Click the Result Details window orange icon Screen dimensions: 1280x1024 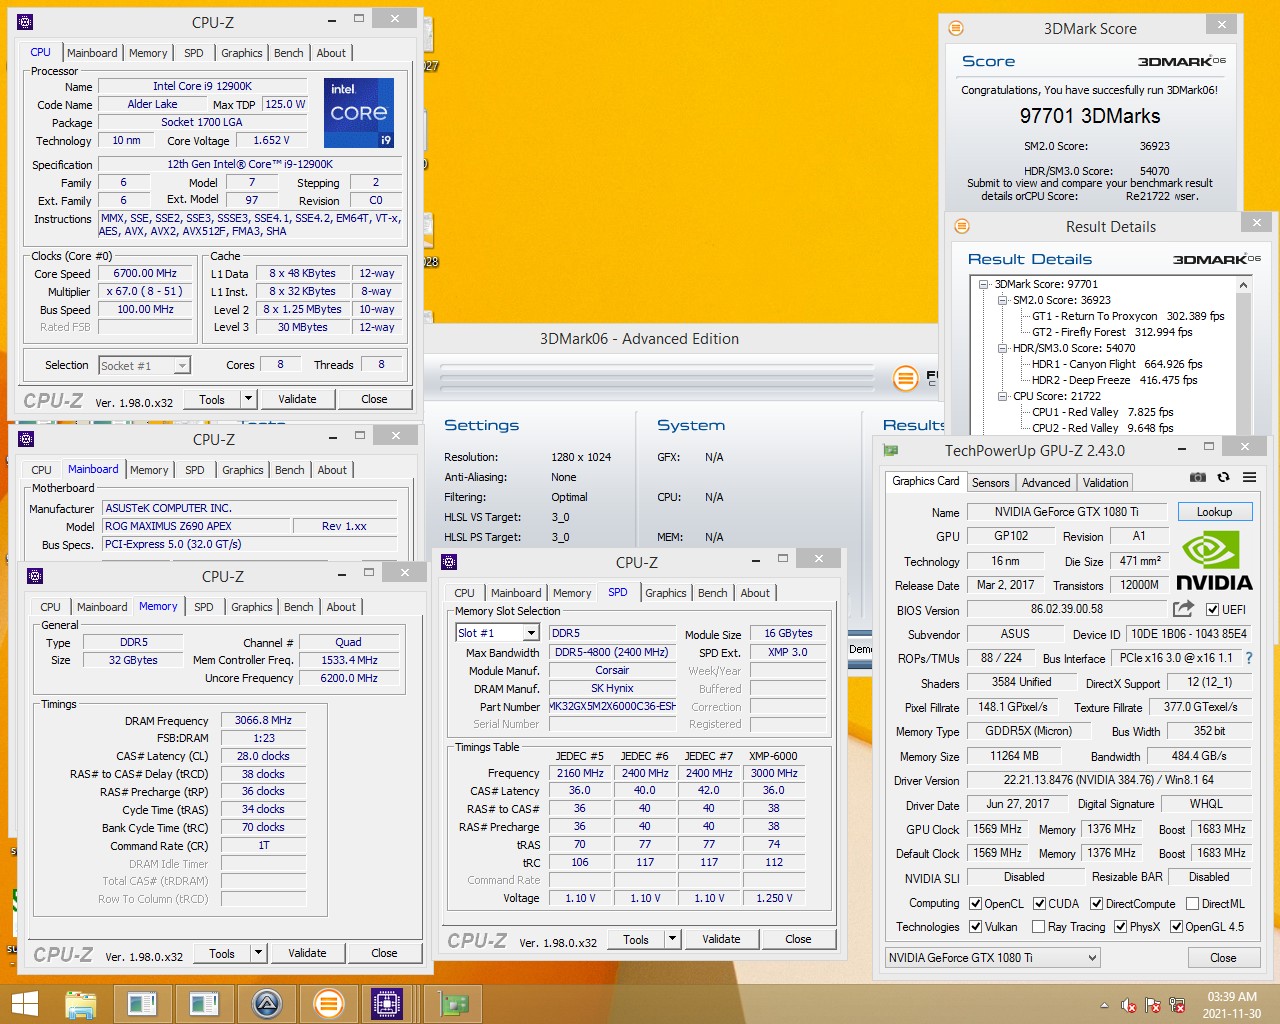(962, 226)
